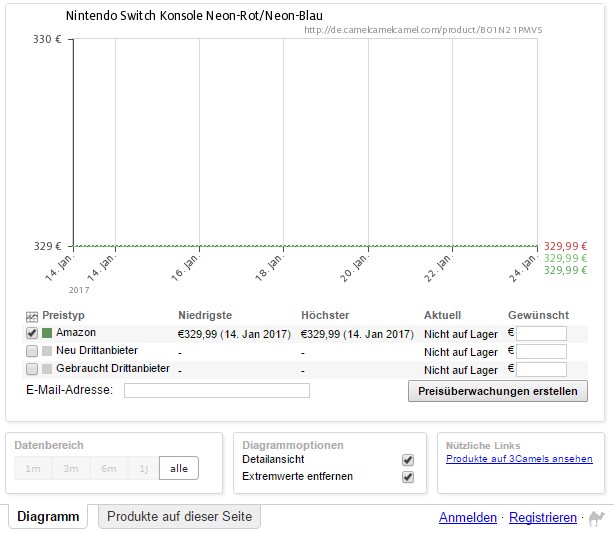The image size is (614, 533).
Task: Open Produkte auf dieser Seite tab
Action: point(179,517)
